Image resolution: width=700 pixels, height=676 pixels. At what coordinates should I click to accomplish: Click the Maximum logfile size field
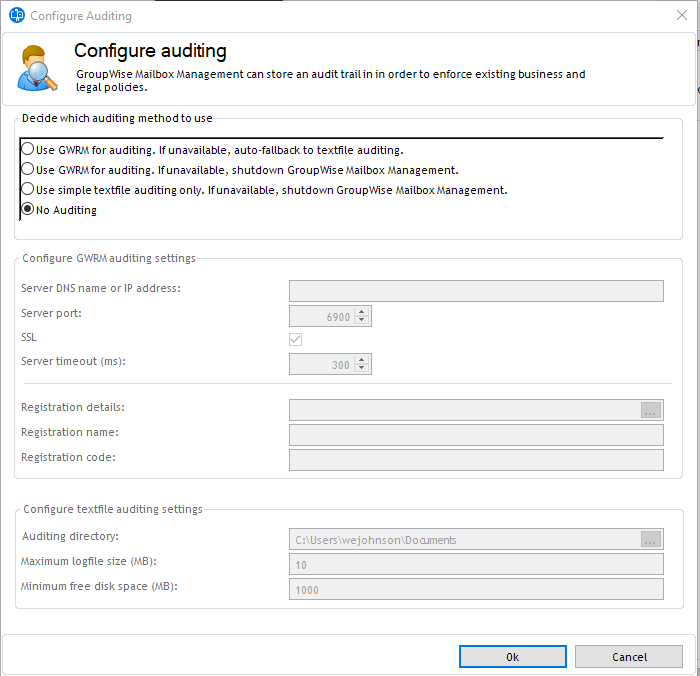pyautogui.click(x=476, y=565)
